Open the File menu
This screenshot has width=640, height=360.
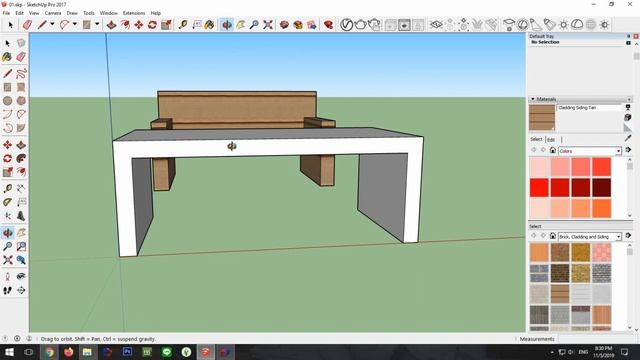pyautogui.click(x=6, y=13)
